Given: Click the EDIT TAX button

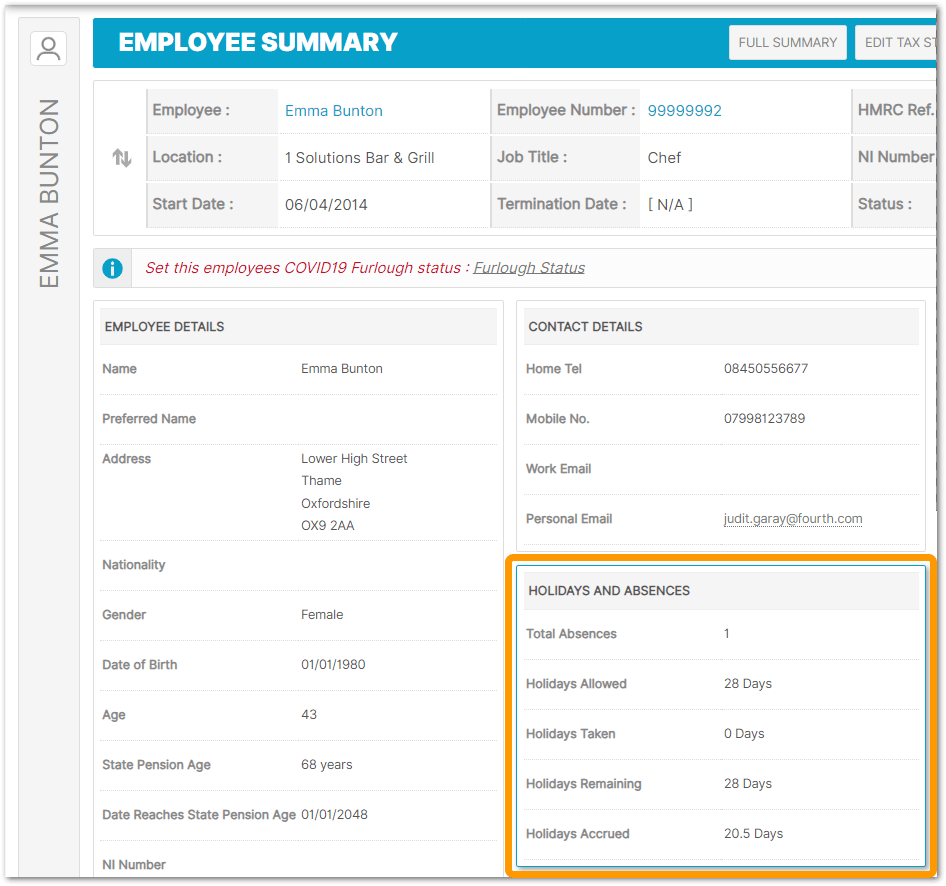Looking at the screenshot, I should [898, 42].
